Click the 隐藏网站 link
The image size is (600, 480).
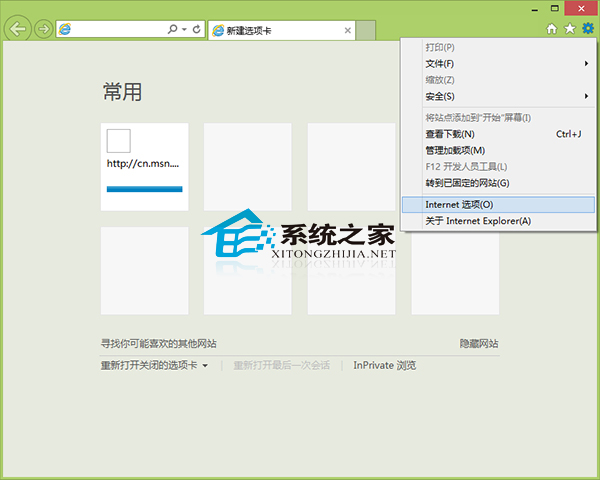point(479,344)
